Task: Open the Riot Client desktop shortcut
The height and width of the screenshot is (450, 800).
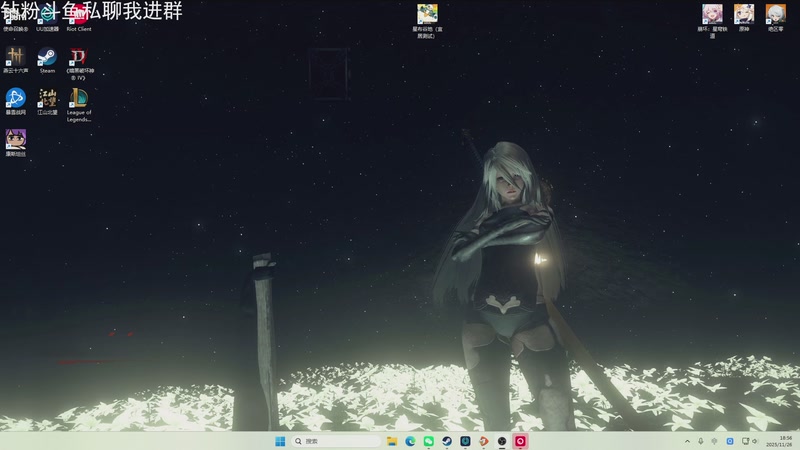Action: (x=79, y=19)
